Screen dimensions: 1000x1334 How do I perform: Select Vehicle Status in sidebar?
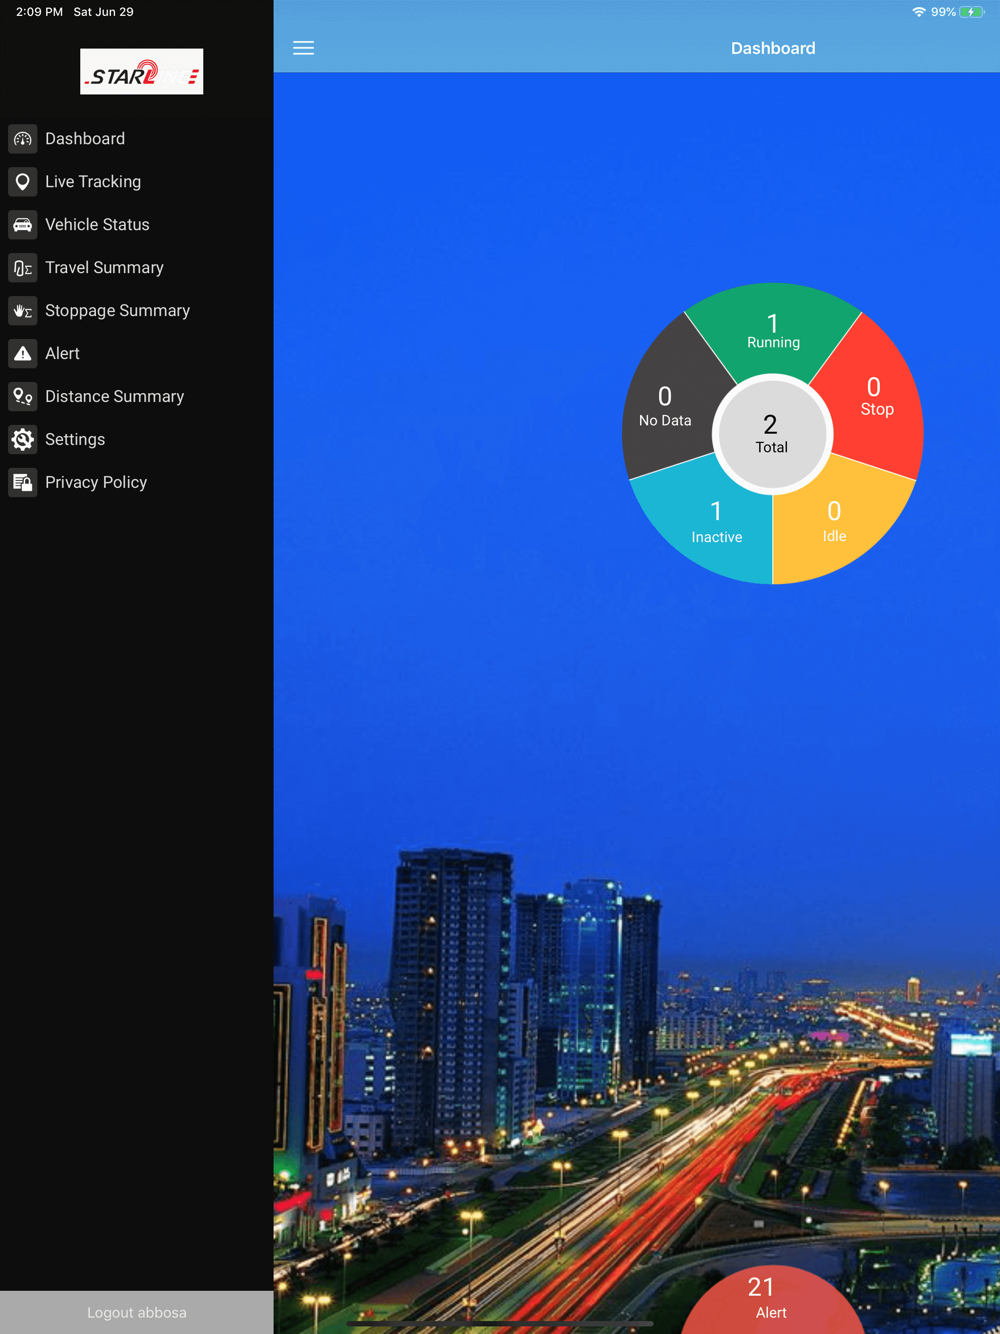pyautogui.click(x=97, y=225)
